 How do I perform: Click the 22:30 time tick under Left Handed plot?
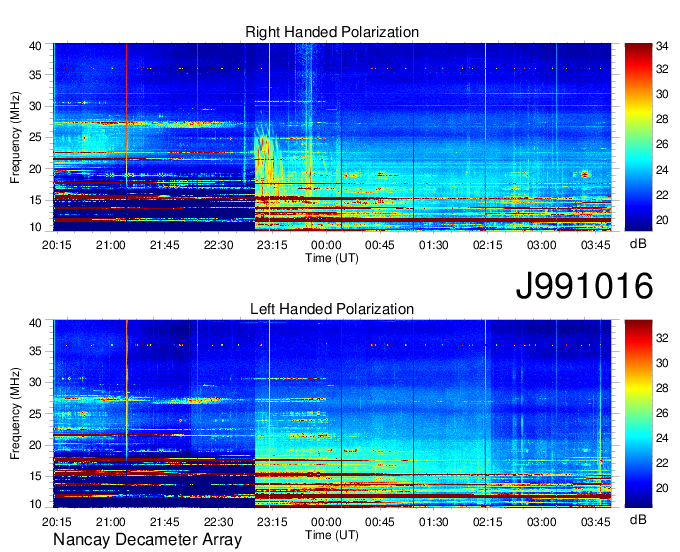click(x=219, y=522)
